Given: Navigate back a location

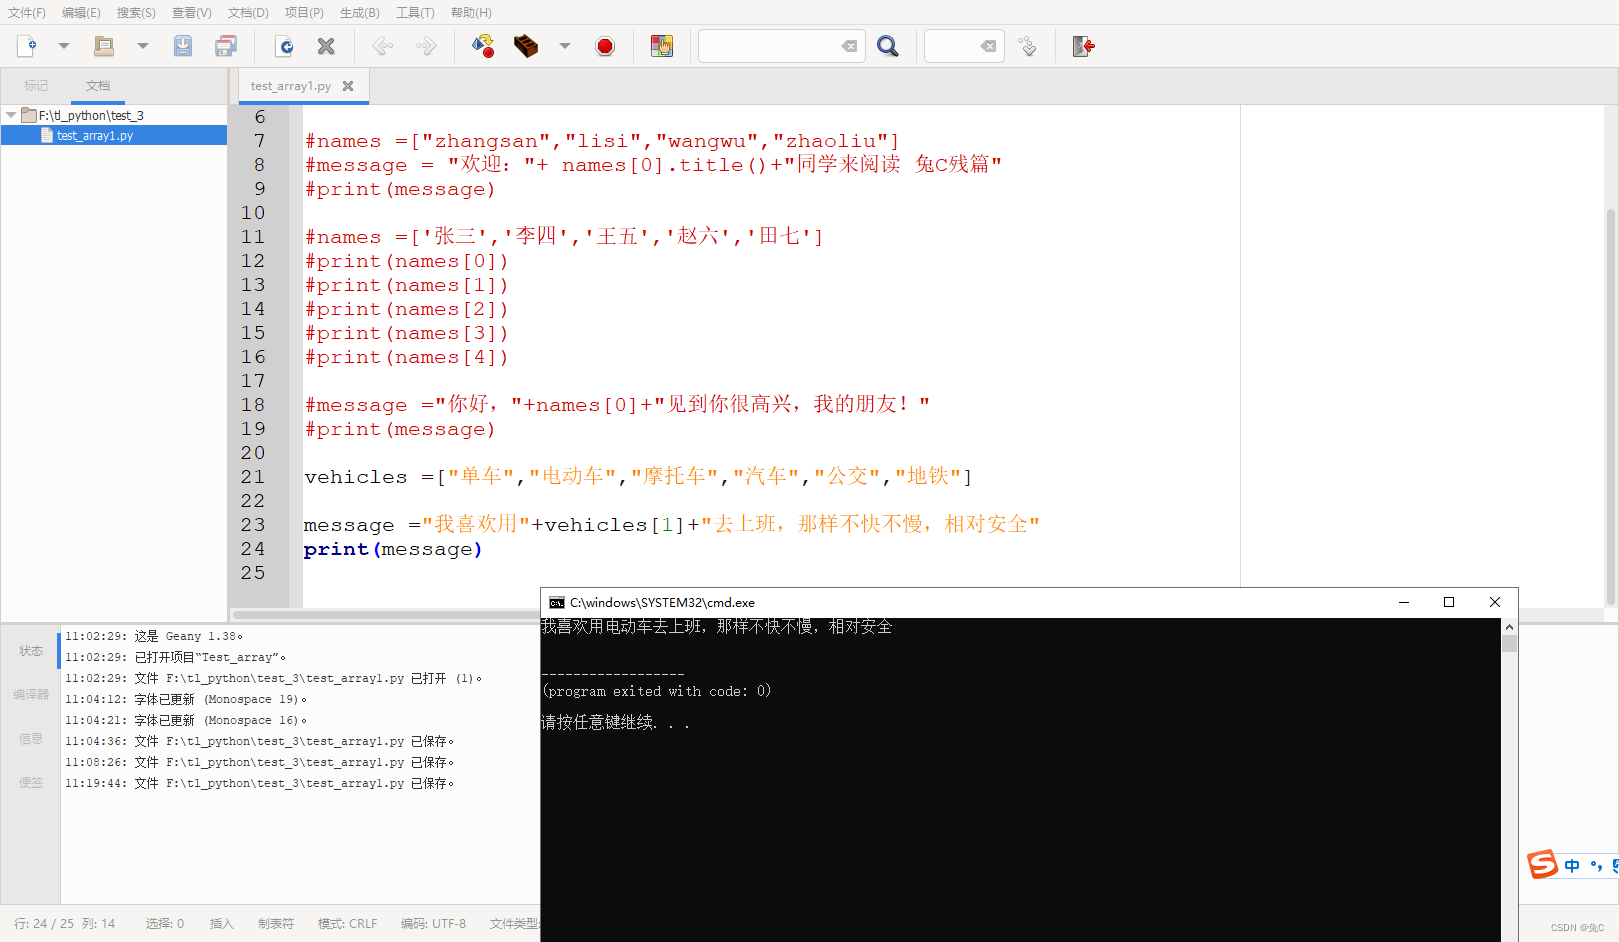Looking at the screenshot, I should 383,46.
